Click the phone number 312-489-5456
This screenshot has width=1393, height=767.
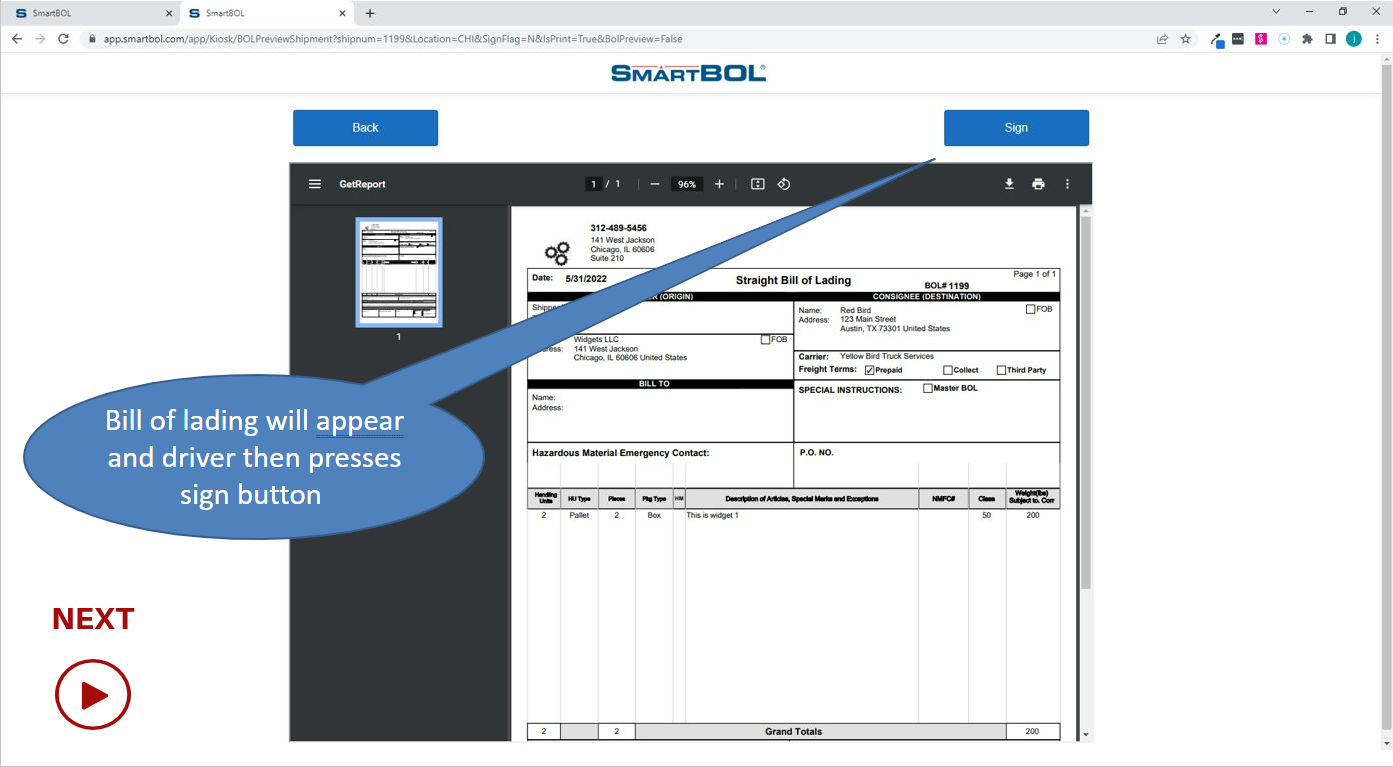click(618, 228)
